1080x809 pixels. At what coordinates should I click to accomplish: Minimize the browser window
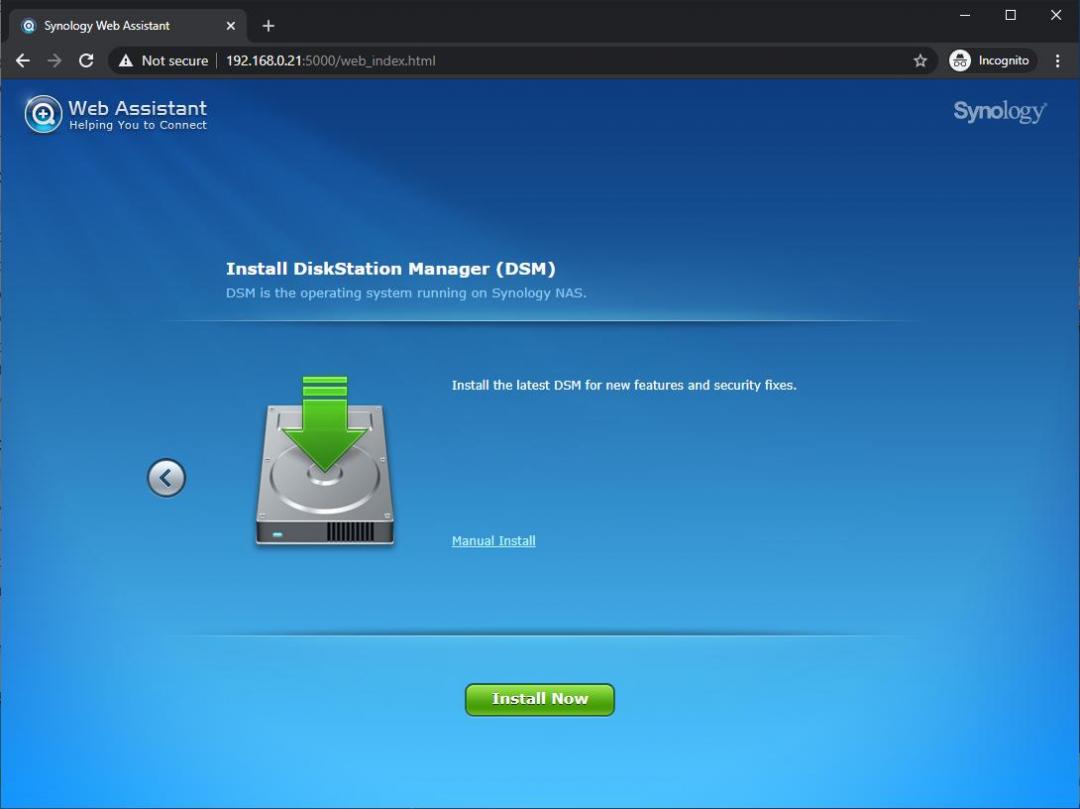965,14
